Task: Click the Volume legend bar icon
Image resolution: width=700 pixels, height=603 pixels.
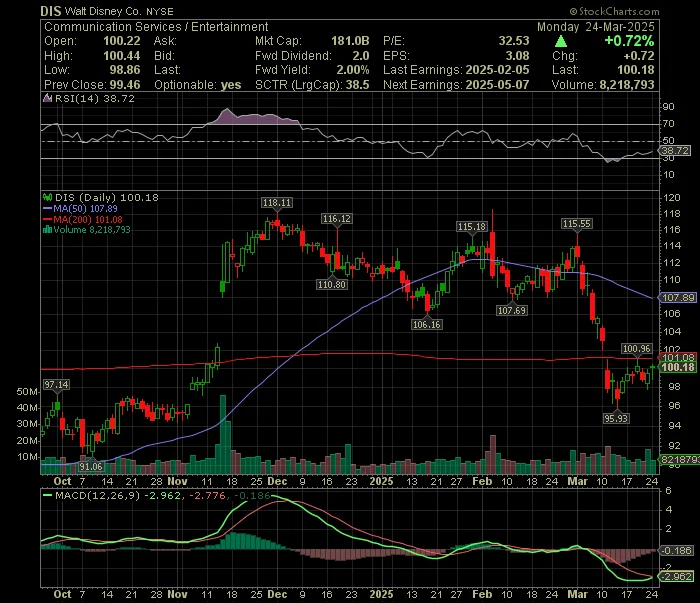Action: coord(47,230)
